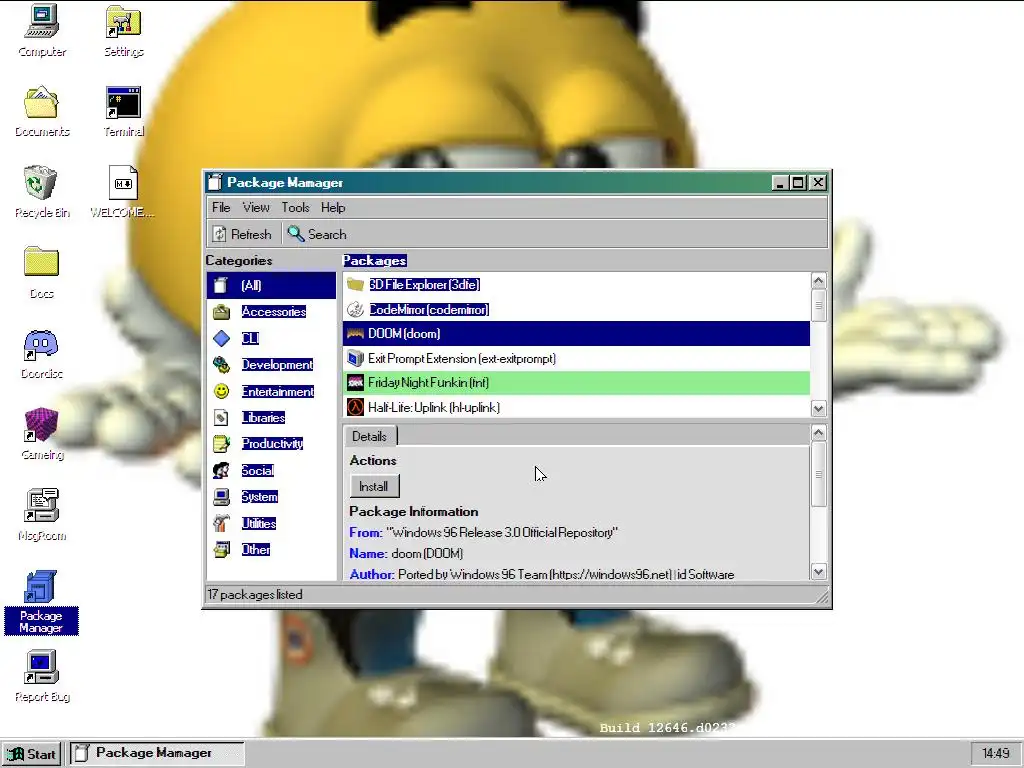The image size is (1024, 768).
Task: Click the CLI blue diamond icon
Action: point(221,338)
